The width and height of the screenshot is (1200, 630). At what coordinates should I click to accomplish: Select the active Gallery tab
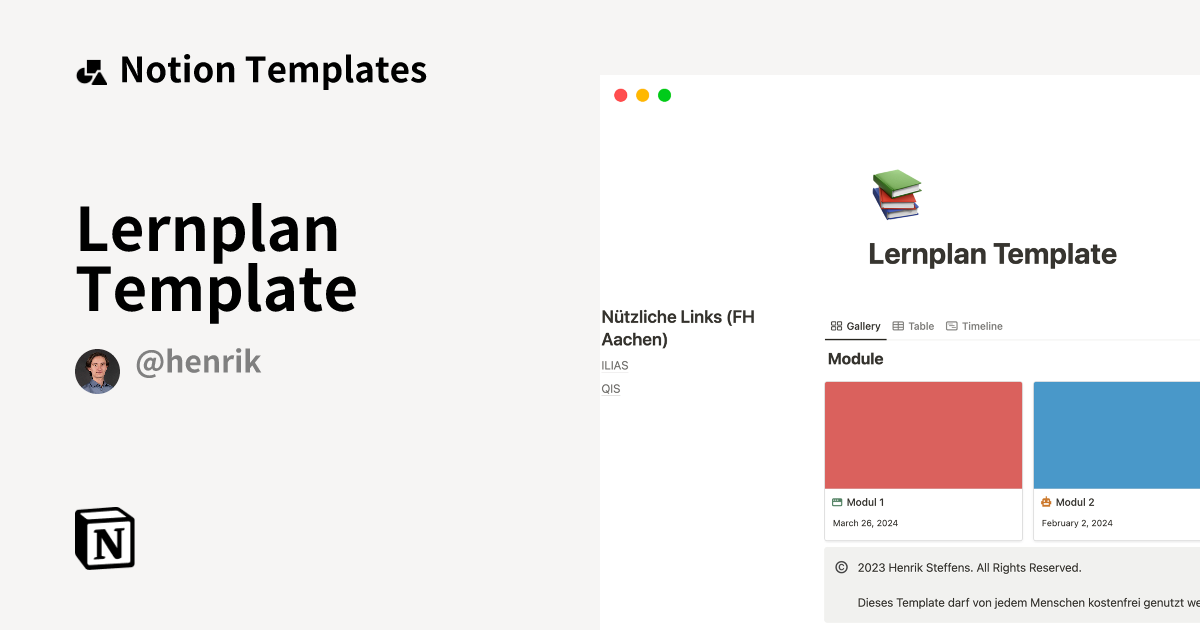[x=857, y=326]
